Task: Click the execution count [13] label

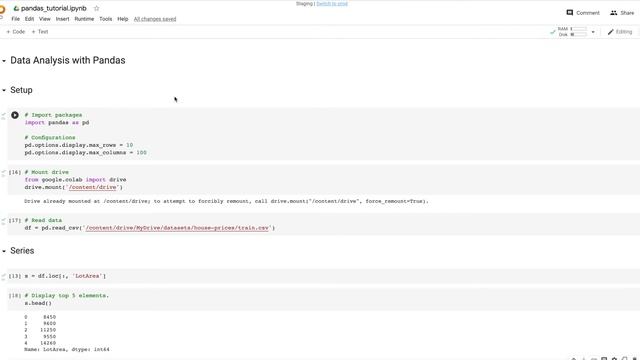Action: pyautogui.click(x=15, y=276)
